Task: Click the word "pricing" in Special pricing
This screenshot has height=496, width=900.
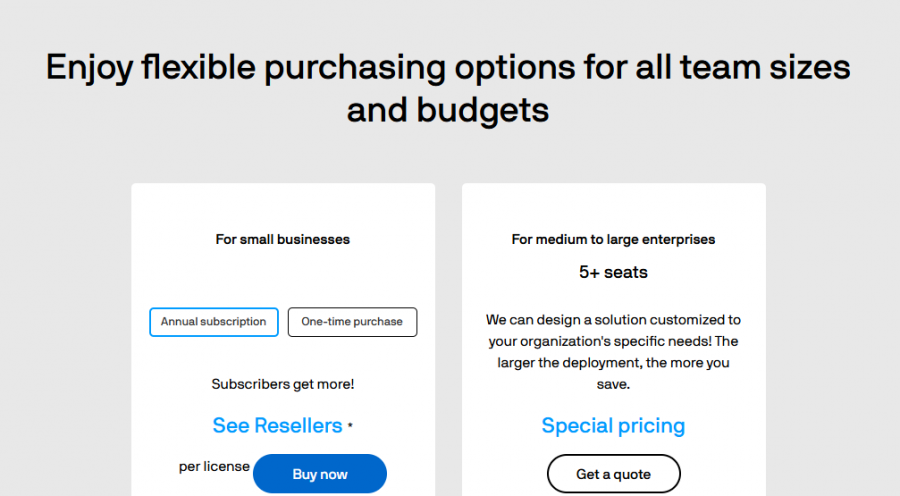Action: 649,426
